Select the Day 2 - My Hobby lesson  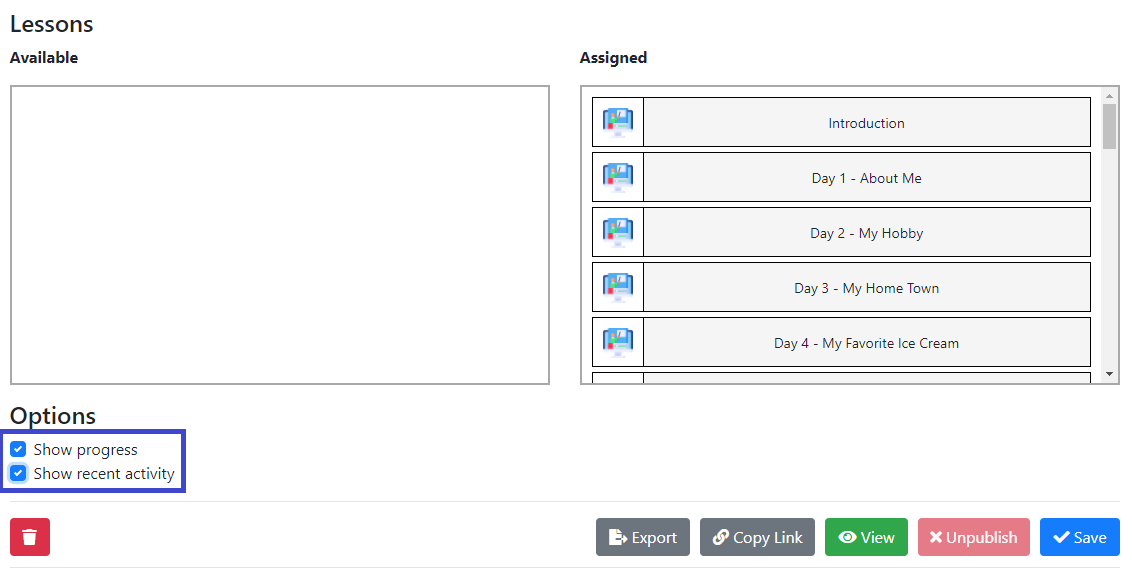click(x=841, y=232)
